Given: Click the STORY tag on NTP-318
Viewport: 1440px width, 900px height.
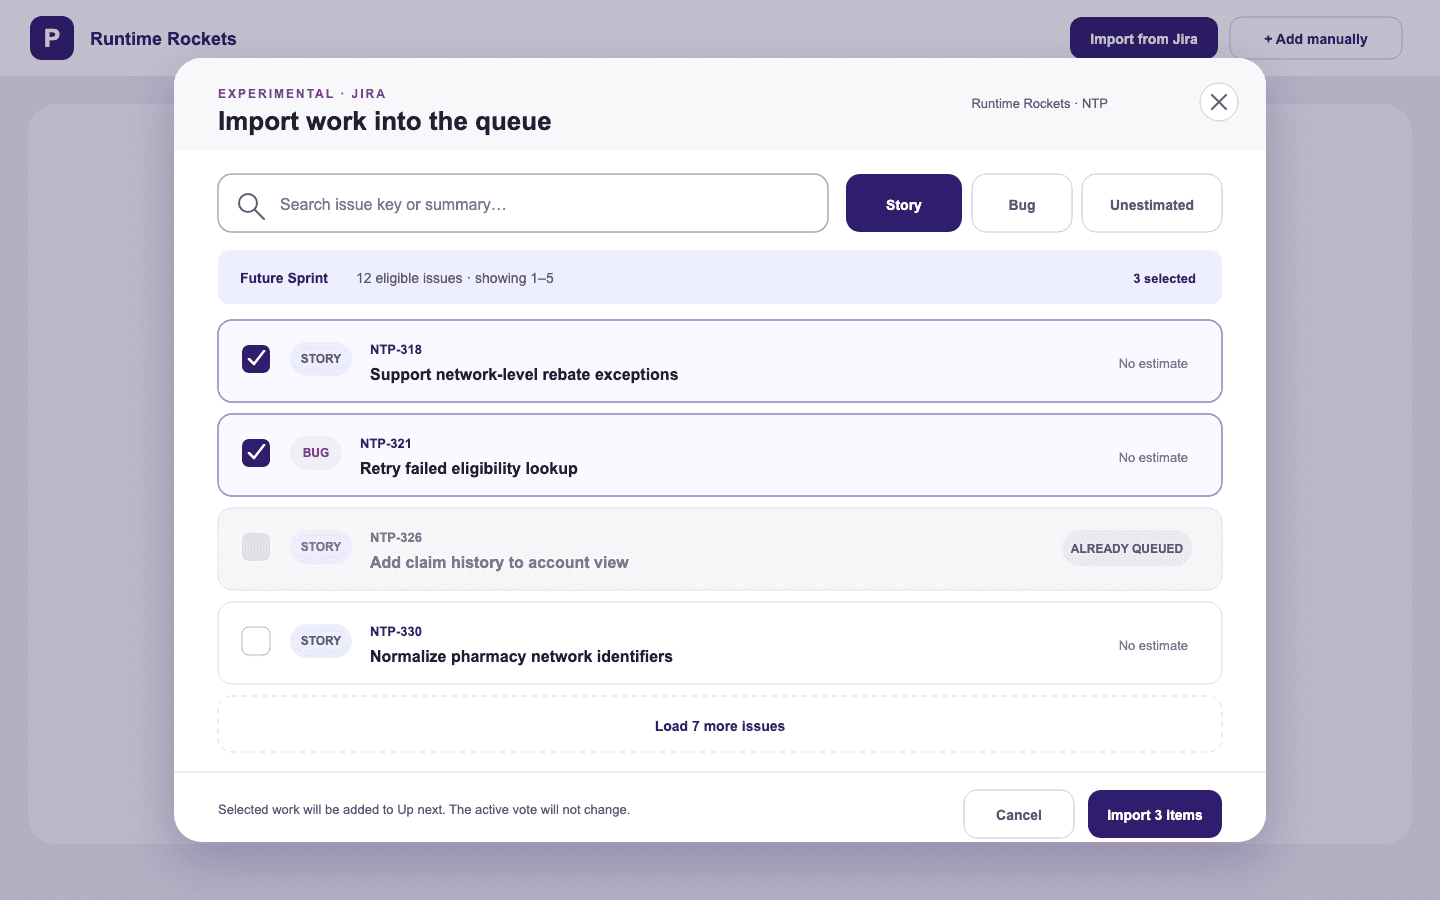Looking at the screenshot, I should pyautogui.click(x=321, y=359).
